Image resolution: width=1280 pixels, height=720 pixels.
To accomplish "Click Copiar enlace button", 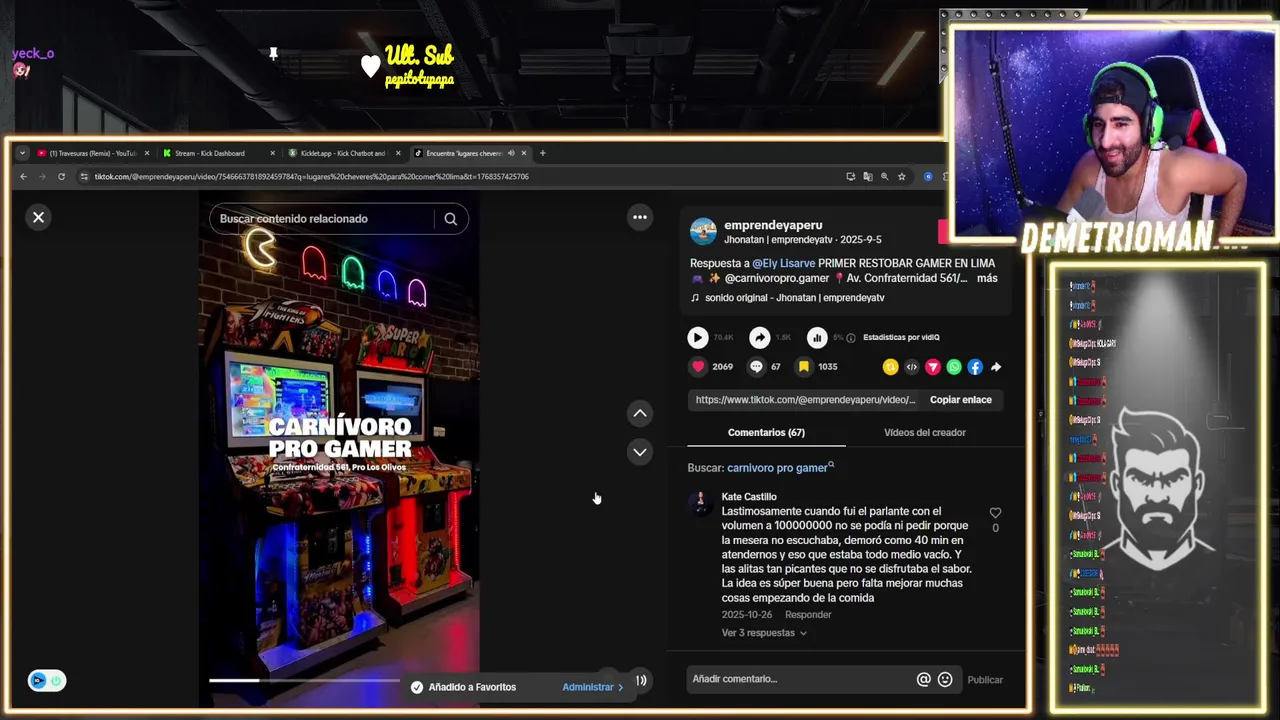I will 961,400.
